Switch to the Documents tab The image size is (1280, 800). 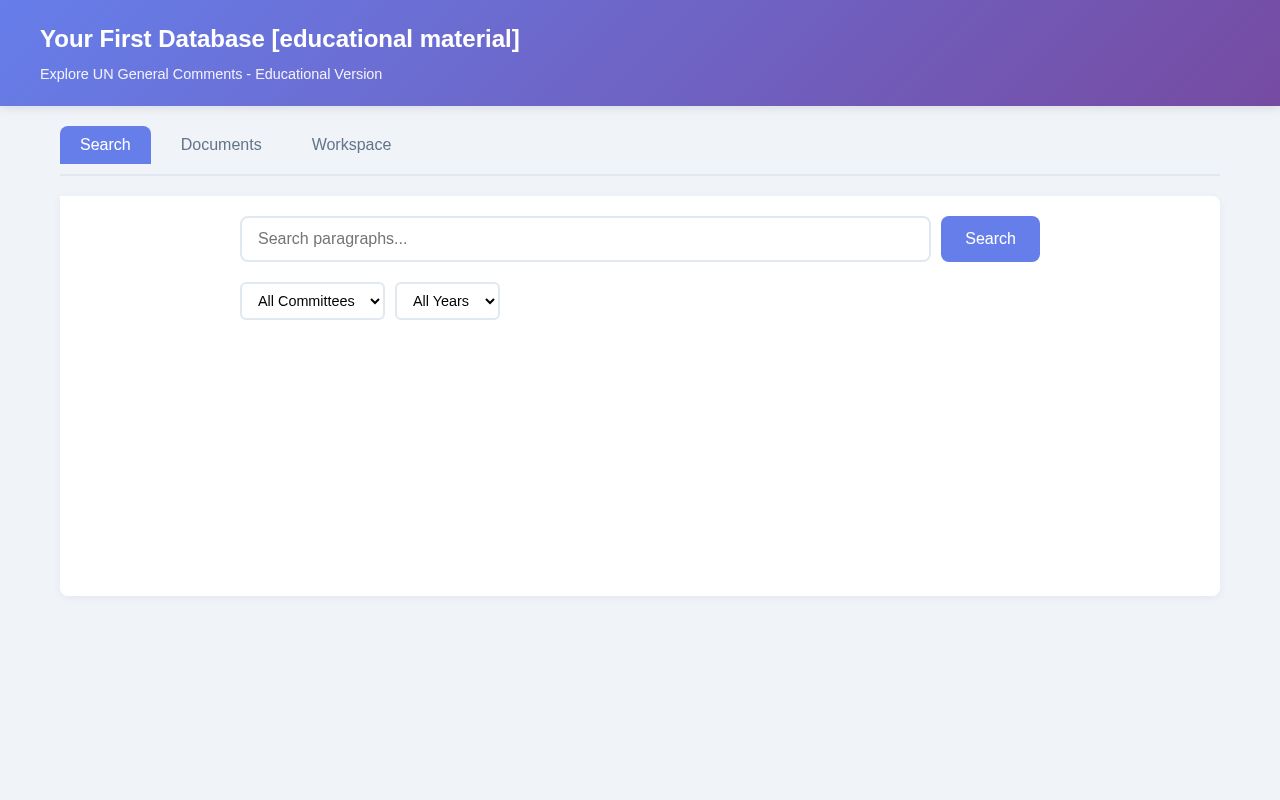pyautogui.click(x=221, y=145)
